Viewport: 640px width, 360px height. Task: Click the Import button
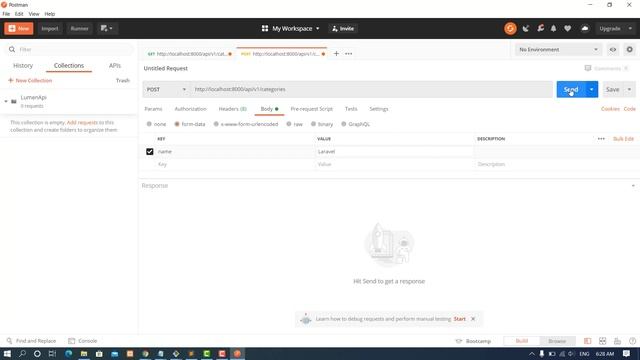(x=50, y=29)
